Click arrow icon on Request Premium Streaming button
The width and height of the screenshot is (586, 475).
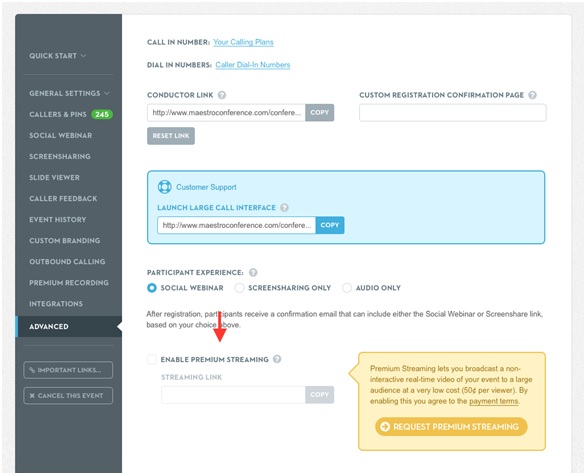(x=385, y=426)
